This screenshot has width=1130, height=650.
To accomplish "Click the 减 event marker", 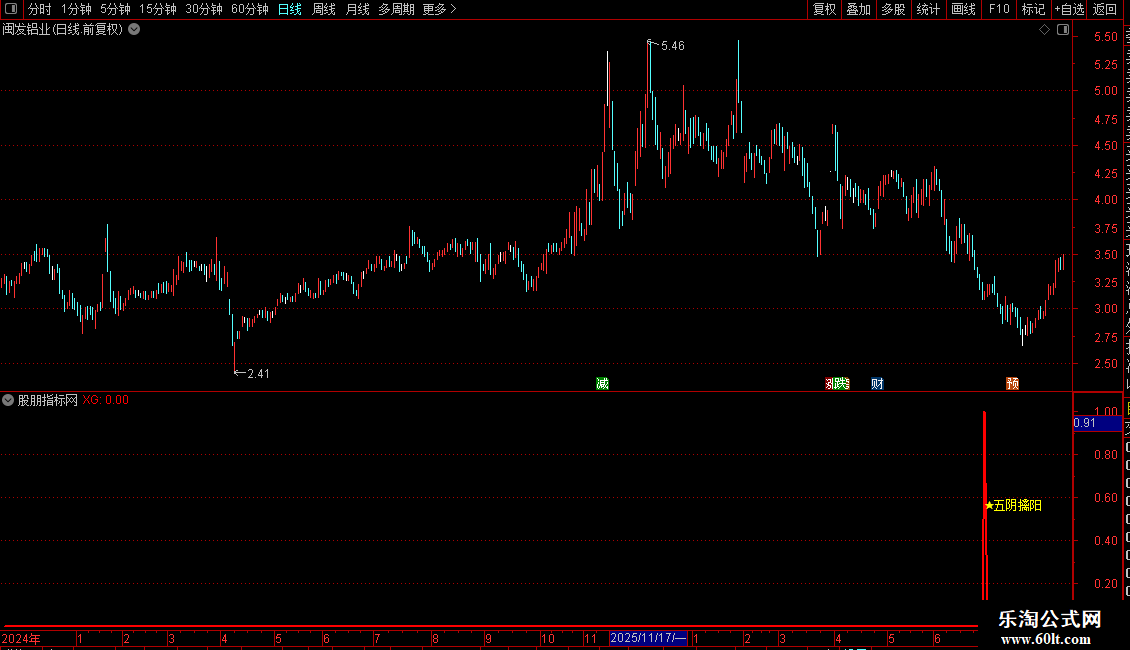I will (602, 383).
